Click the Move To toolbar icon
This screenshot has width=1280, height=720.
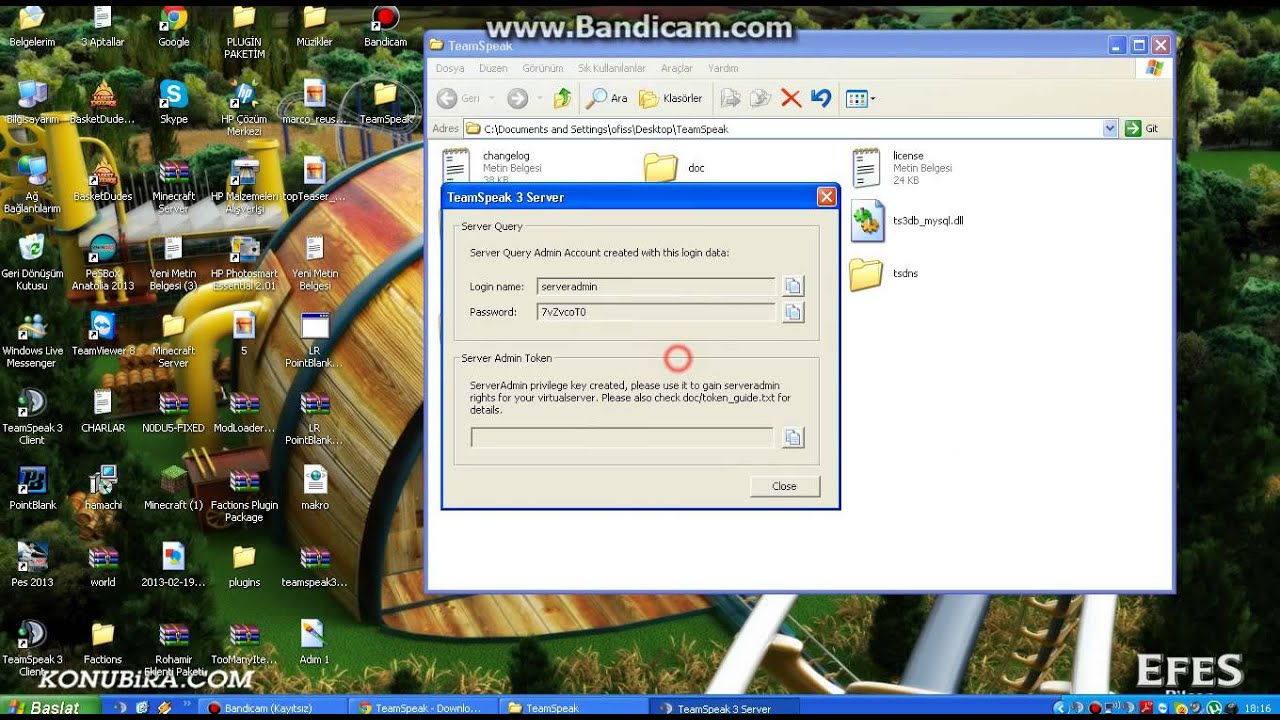[731, 98]
